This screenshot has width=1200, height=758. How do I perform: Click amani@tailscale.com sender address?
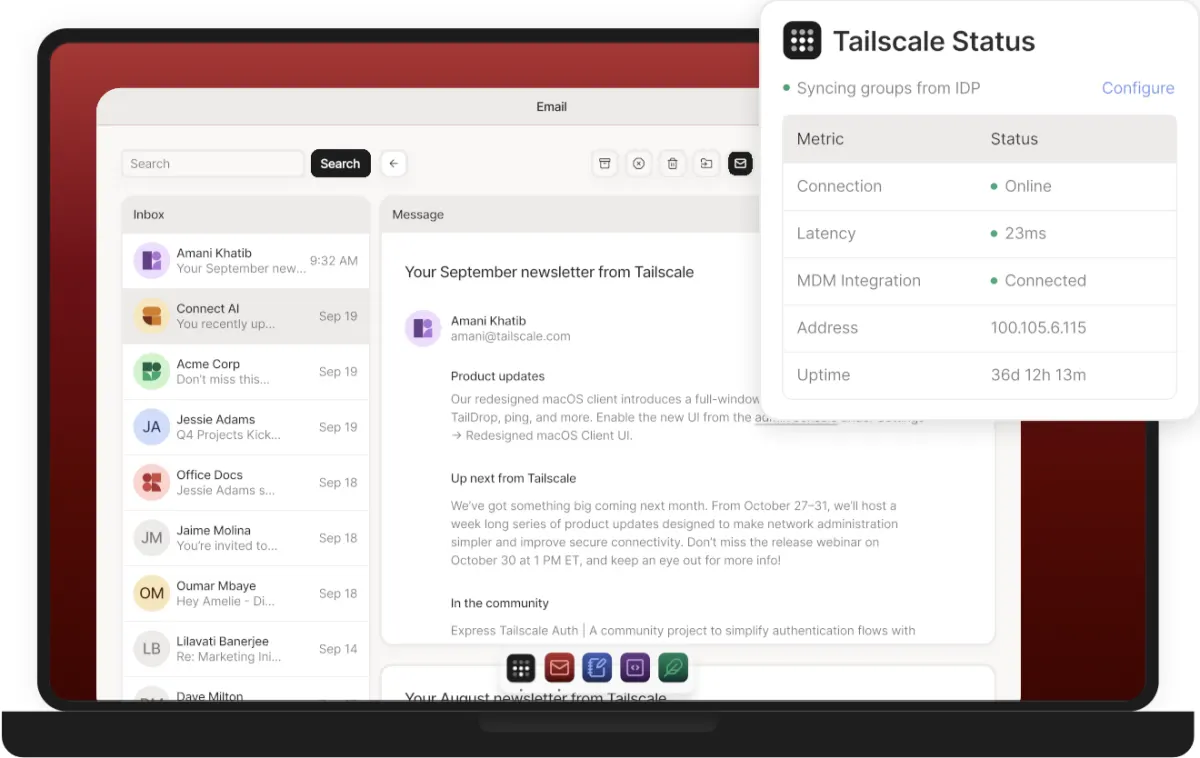coord(511,337)
